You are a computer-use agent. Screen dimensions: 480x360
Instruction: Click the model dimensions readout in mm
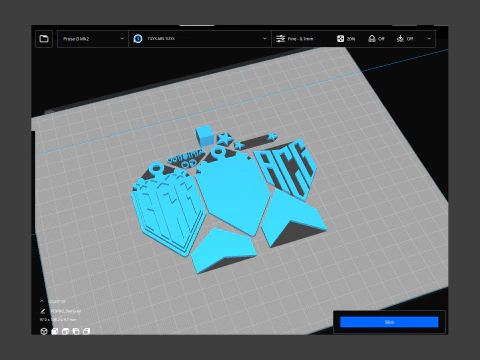pos(58,320)
